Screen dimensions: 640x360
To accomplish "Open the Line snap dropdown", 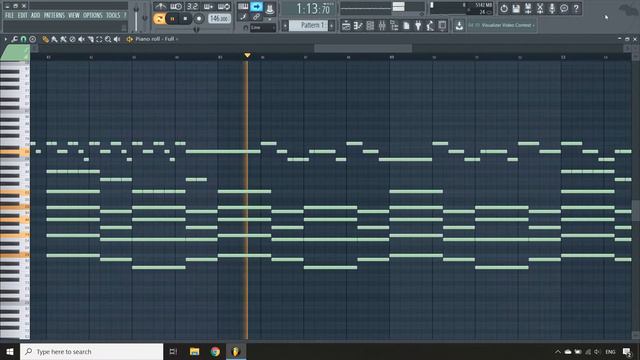I will 262,28.
